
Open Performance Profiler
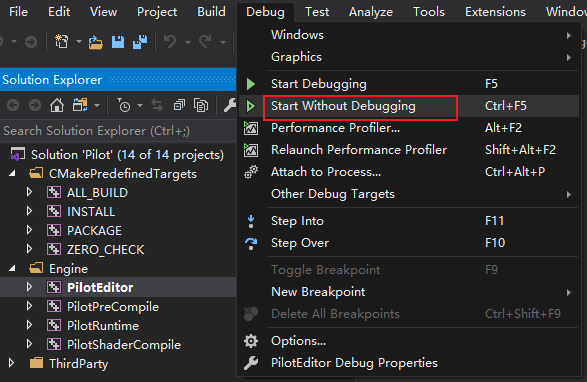tap(408, 128)
